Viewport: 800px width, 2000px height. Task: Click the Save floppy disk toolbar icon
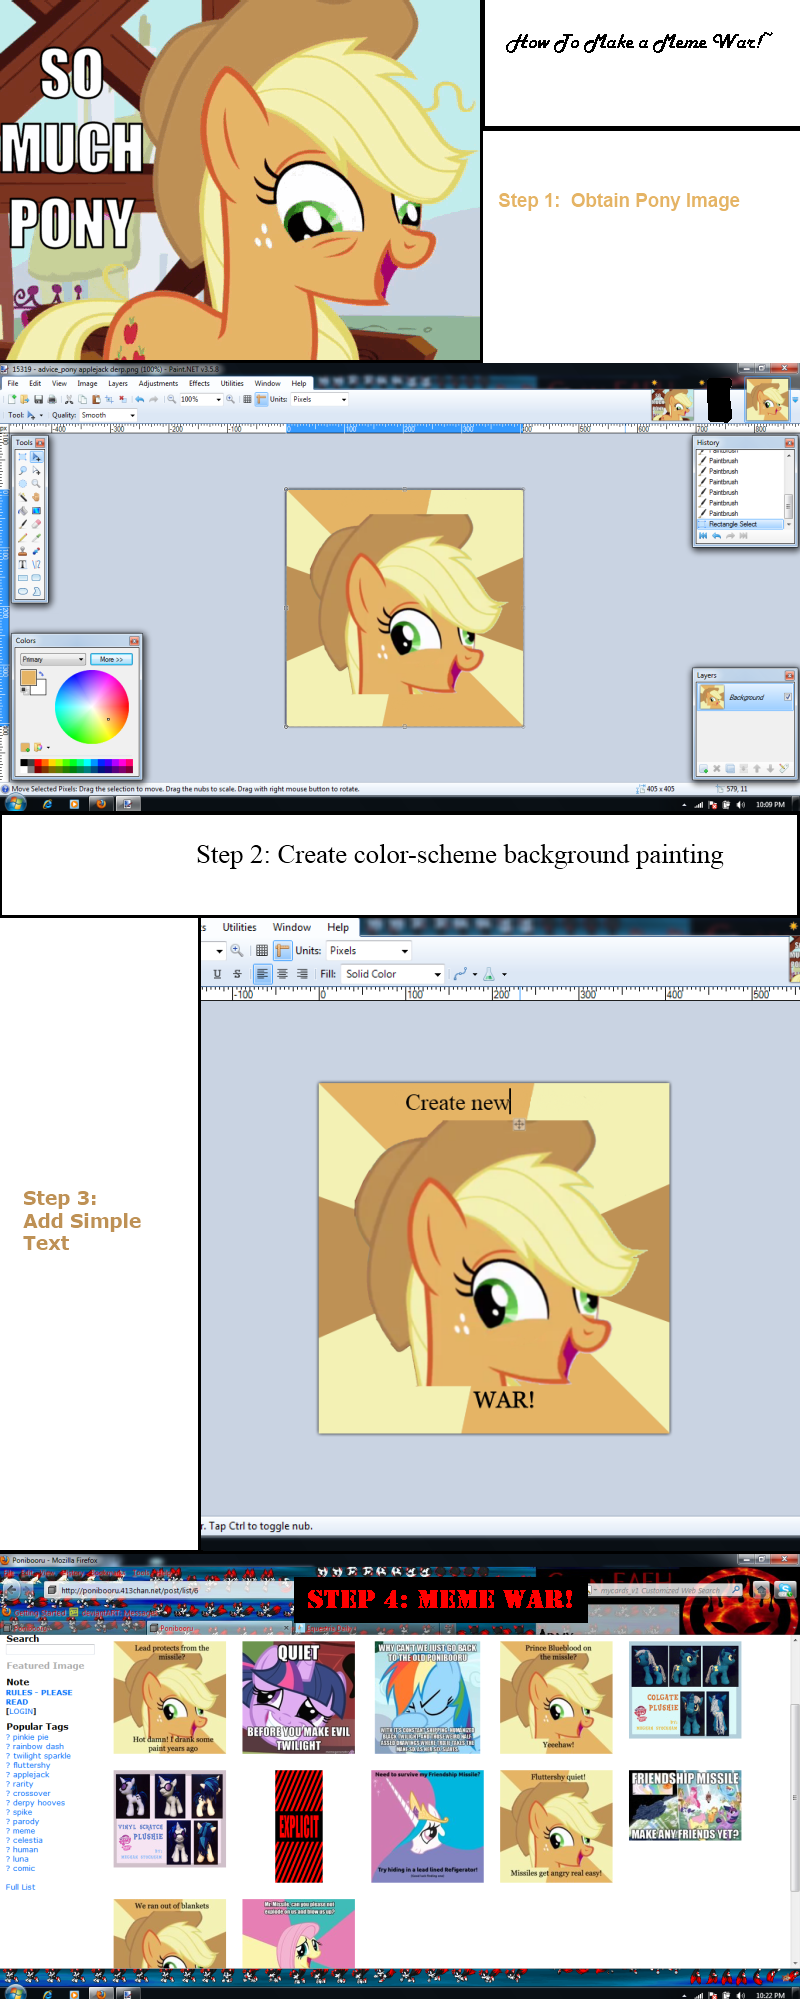(38, 399)
